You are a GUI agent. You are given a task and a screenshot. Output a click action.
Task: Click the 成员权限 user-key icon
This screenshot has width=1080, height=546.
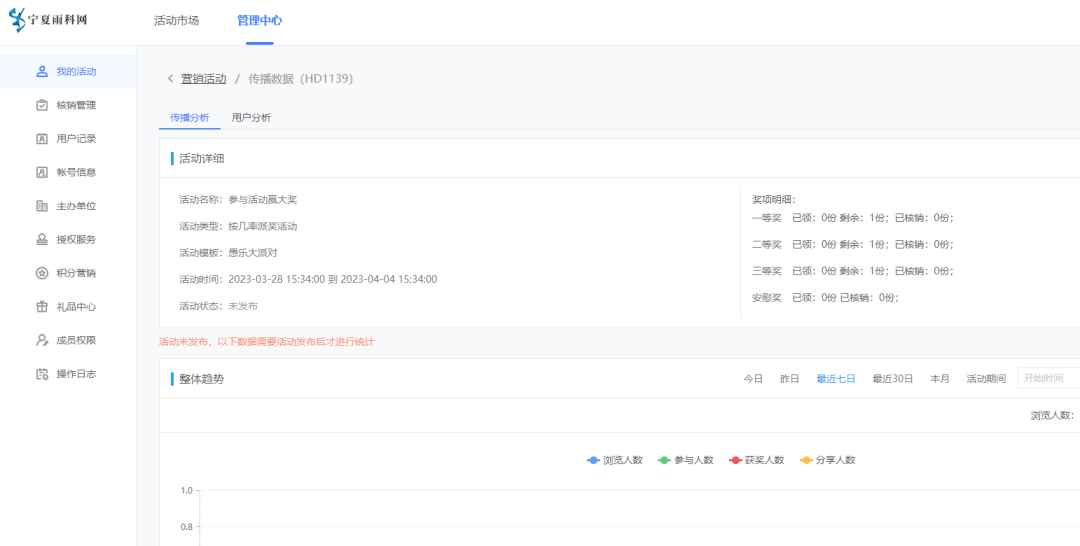42,340
